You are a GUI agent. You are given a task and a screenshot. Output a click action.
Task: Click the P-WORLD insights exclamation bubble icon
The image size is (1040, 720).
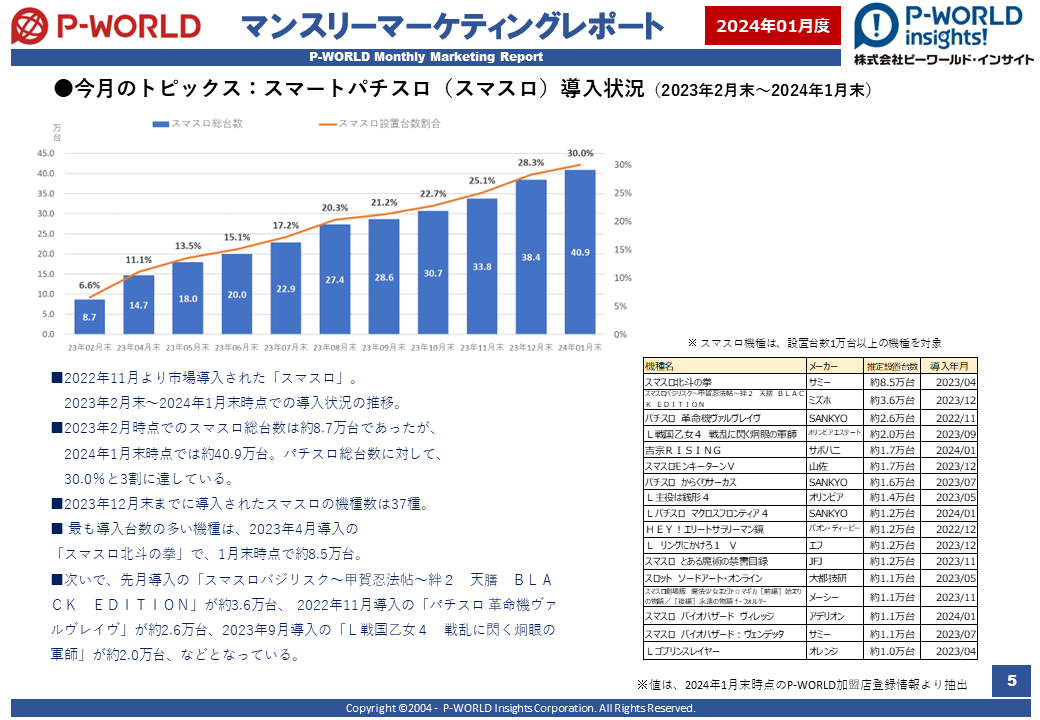click(876, 26)
